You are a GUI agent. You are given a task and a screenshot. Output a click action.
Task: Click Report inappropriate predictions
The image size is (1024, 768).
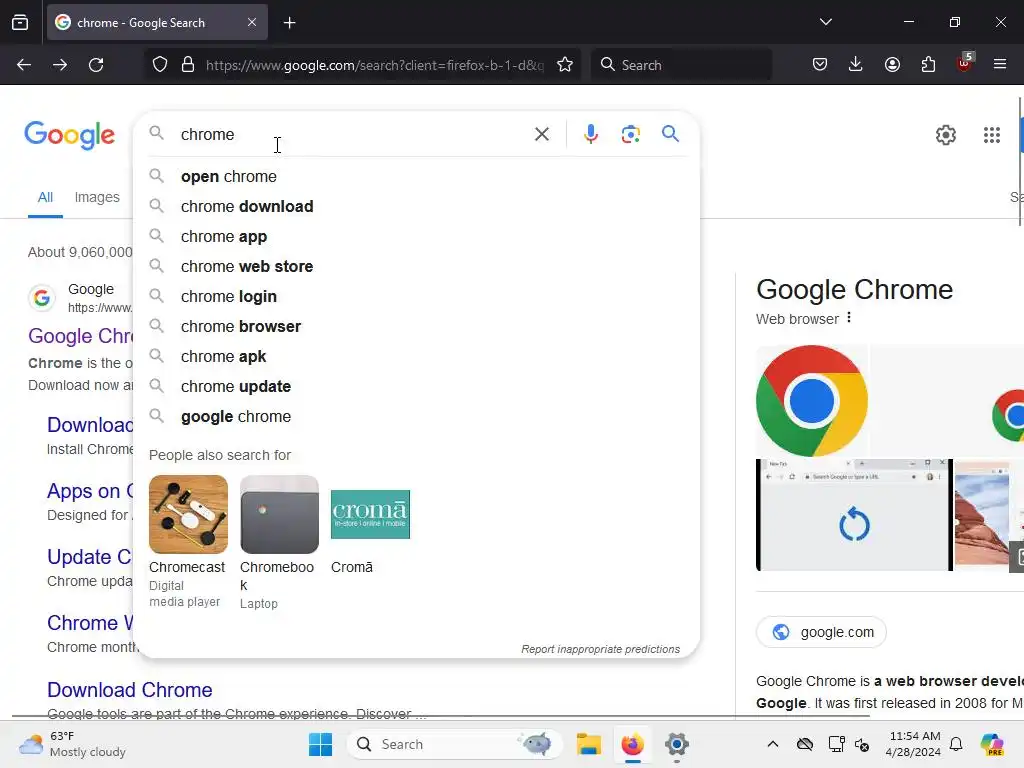(600, 649)
